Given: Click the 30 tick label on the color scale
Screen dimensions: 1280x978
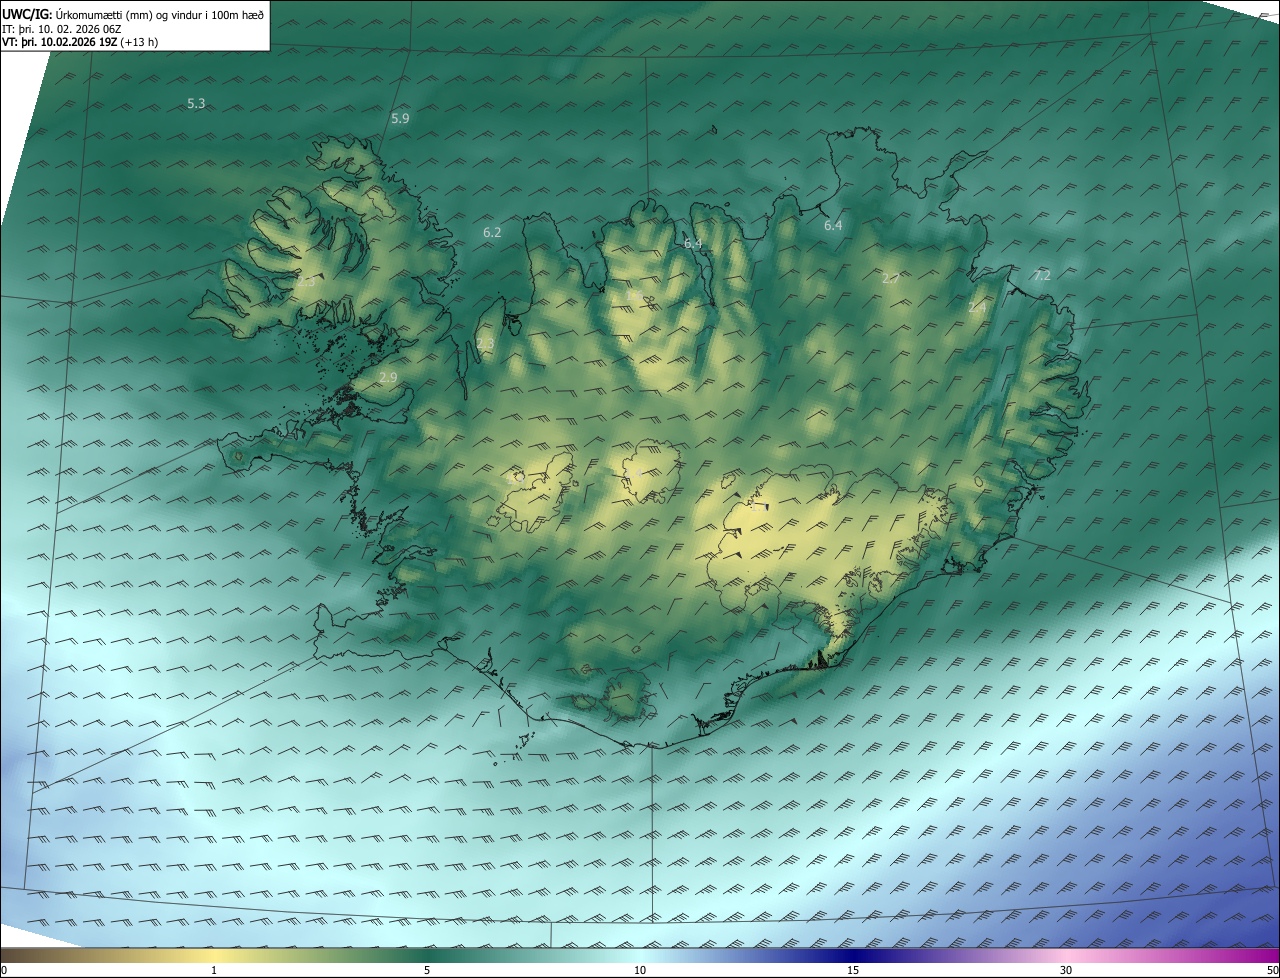Looking at the screenshot, I should point(1066,970).
